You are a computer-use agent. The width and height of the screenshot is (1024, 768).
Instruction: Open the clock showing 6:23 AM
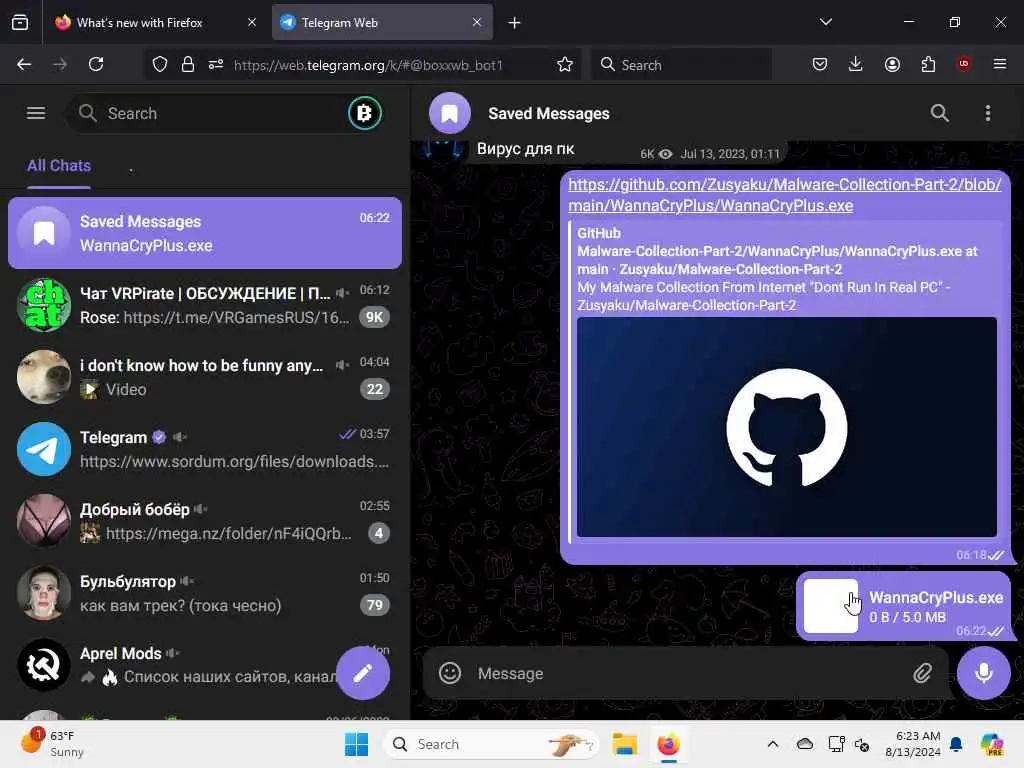(x=912, y=744)
